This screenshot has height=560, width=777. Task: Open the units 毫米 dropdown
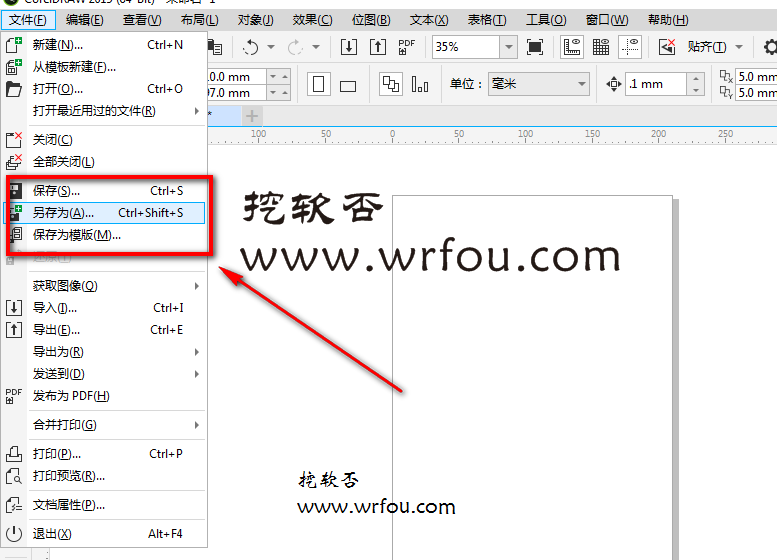pyautogui.click(x=580, y=84)
